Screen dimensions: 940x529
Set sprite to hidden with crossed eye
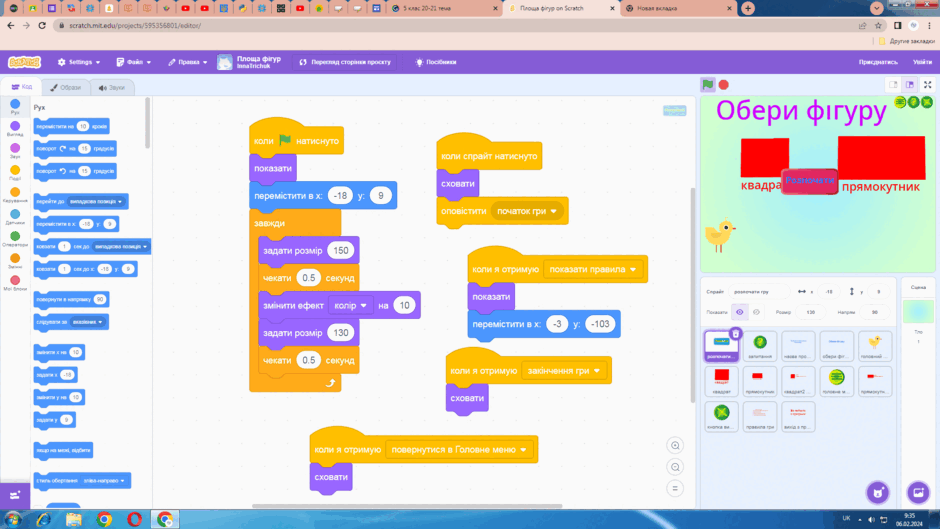click(756, 312)
